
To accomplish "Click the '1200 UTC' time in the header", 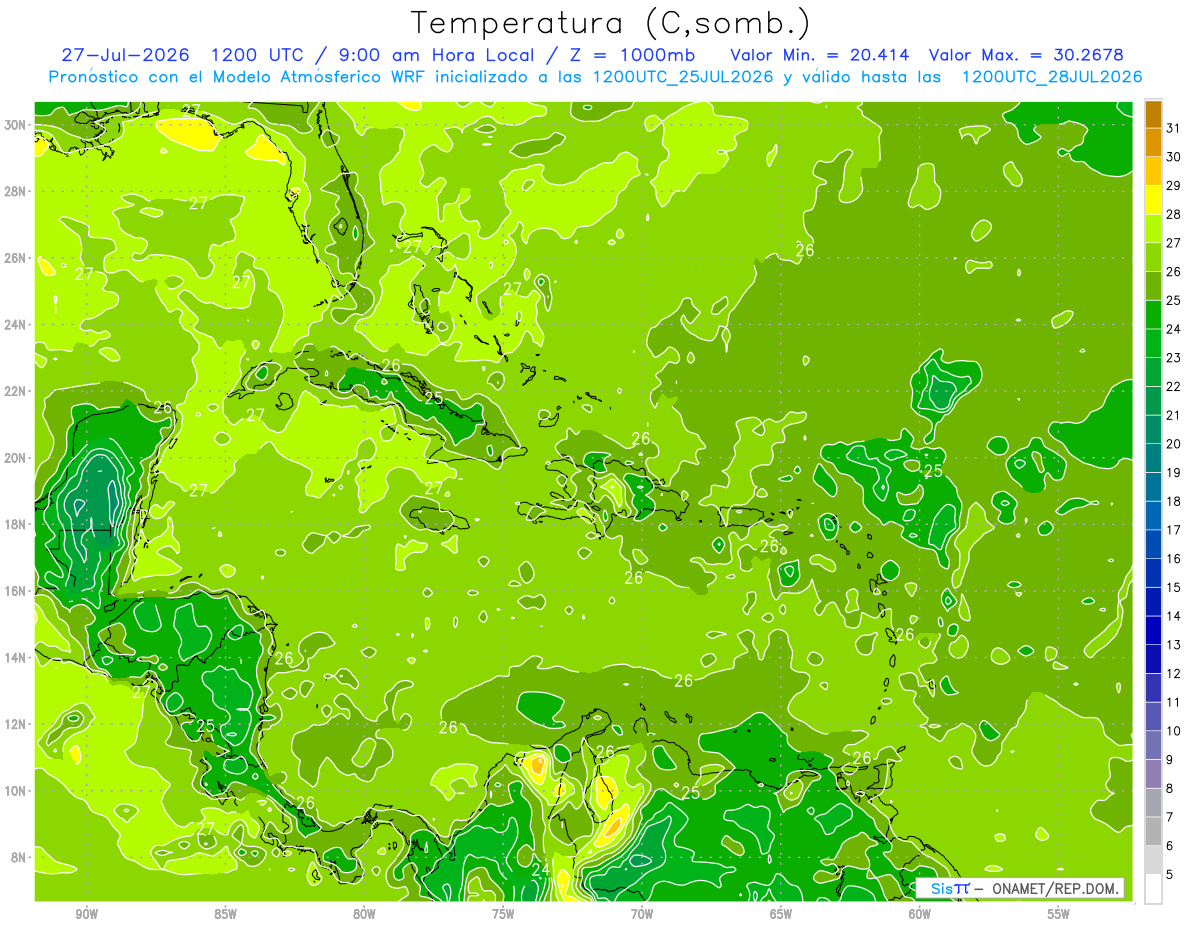I will 259,55.
